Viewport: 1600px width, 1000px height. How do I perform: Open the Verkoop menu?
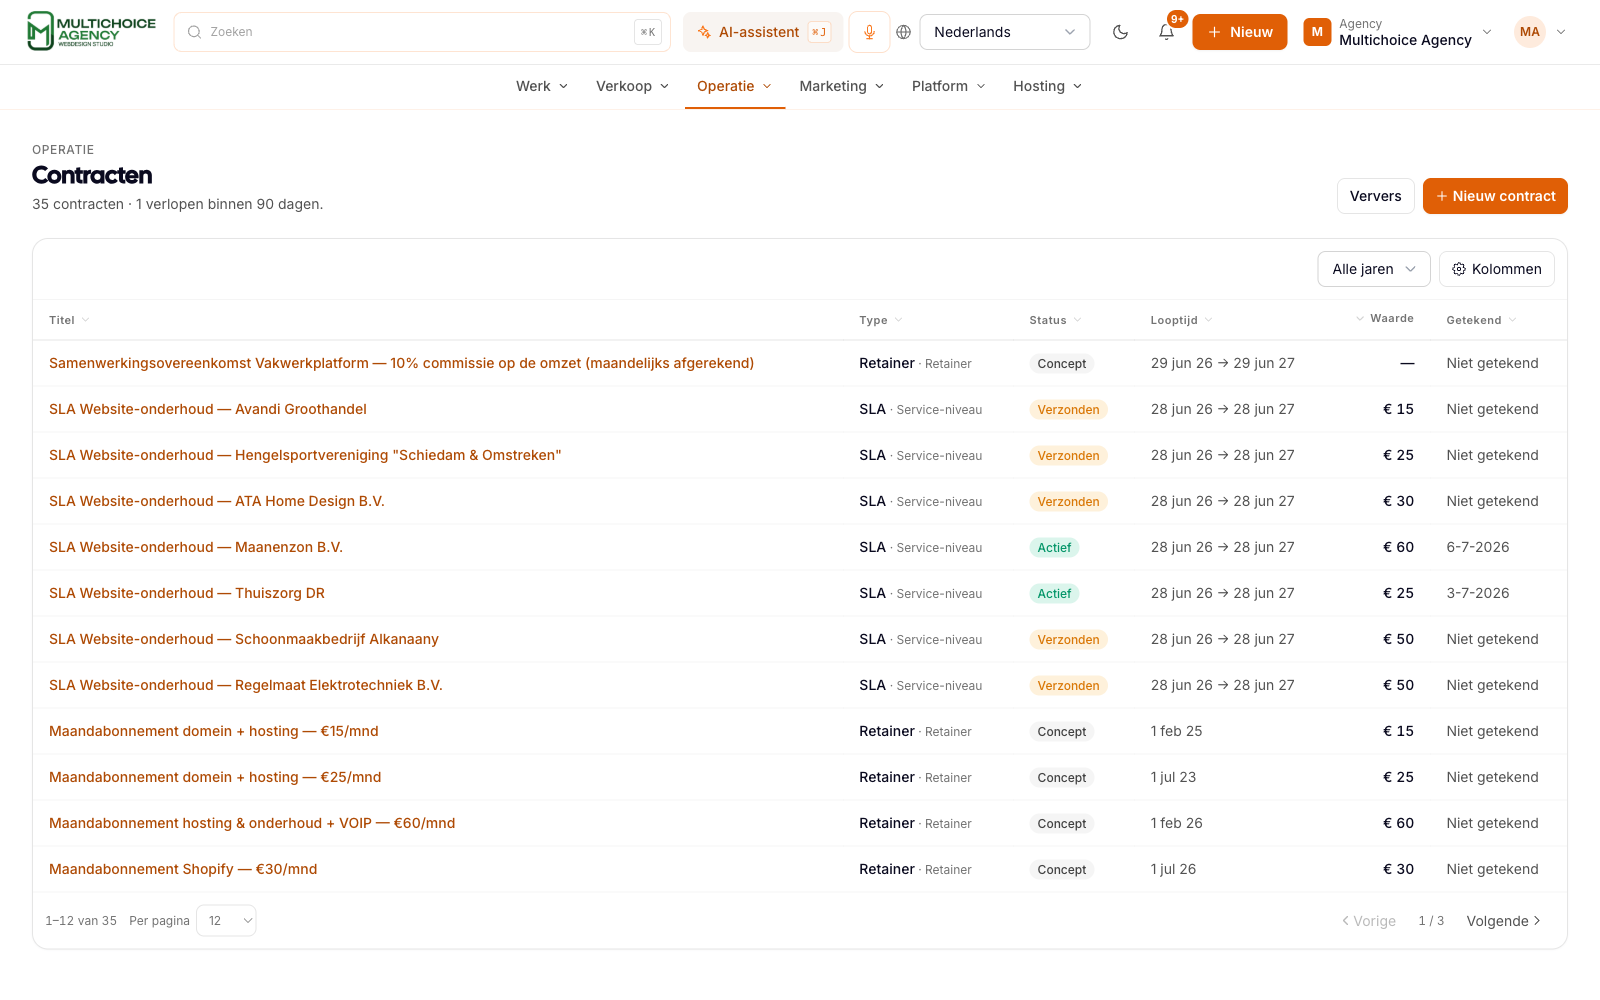pyautogui.click(x=632, y=86)
